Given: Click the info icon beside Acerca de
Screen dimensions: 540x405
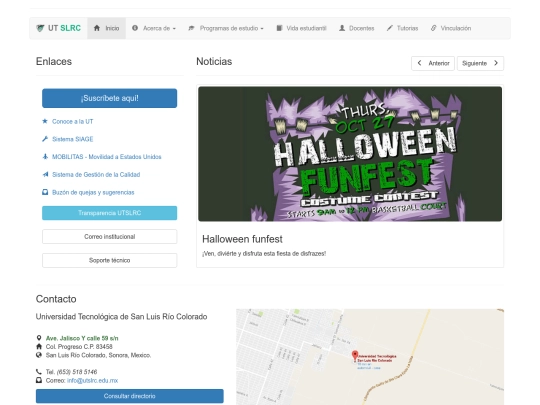Looking at the screenshot, I should tap(135, 28).
